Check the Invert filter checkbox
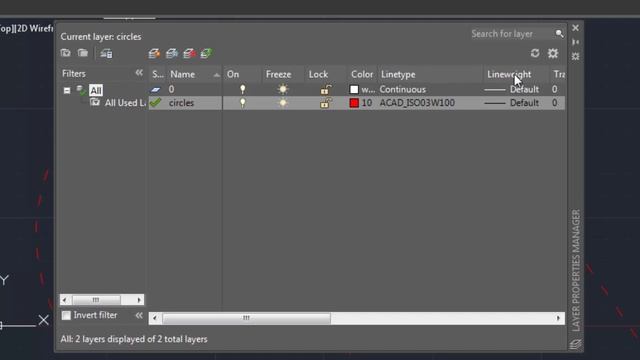 (66, 315)
